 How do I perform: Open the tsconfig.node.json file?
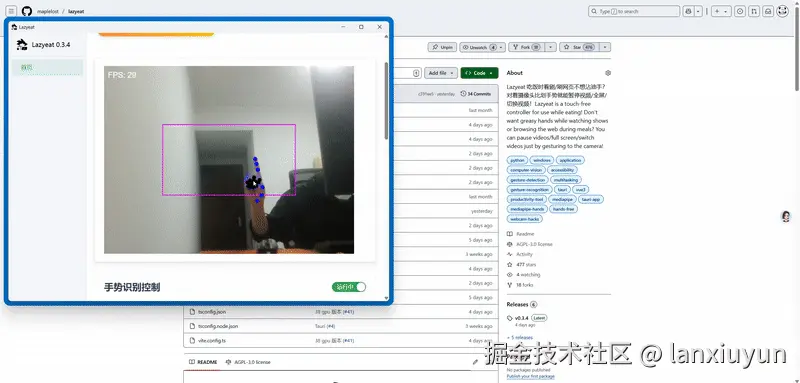(x=218, y=326)
